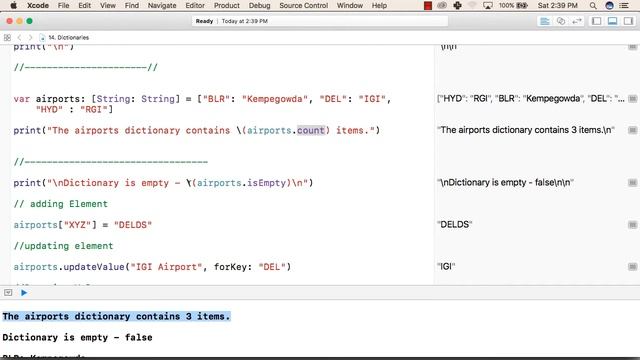Click the Ready status activity field
The width and height of the screenshot is (640, 360).
click(x=320, y=21)
